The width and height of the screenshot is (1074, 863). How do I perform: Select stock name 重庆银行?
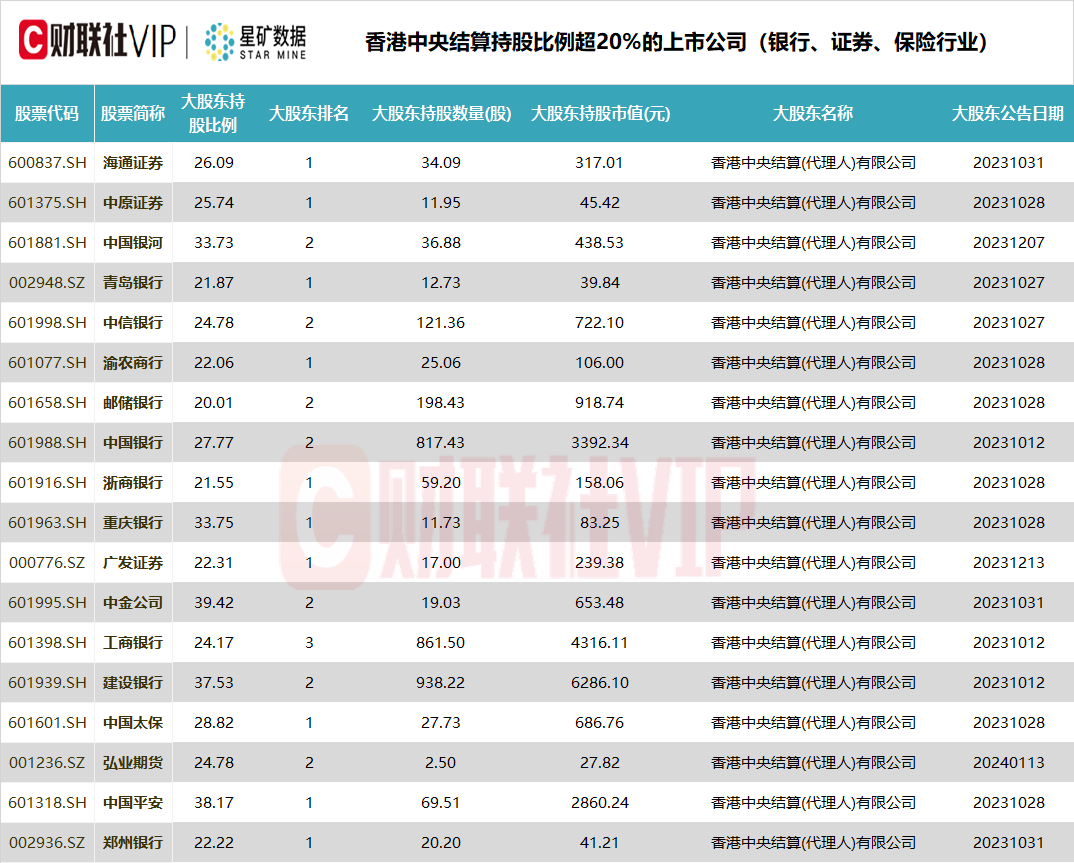(x=133, y=523)
